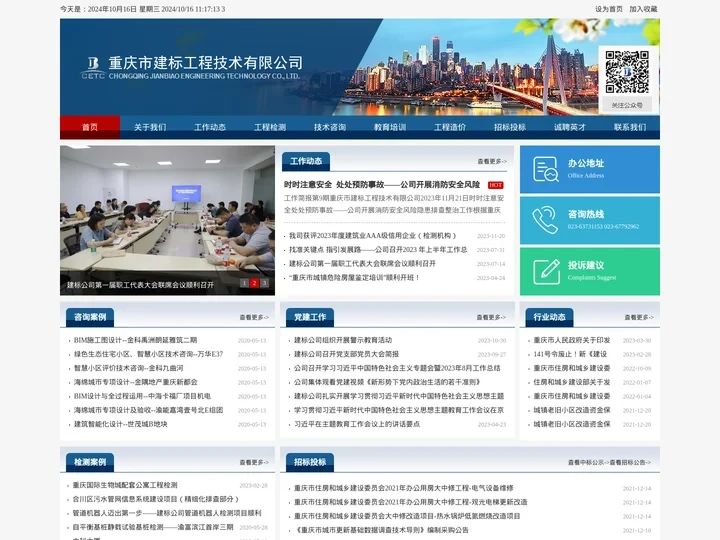Open news 重庆市城镇危险房屋鉴定培训
This screenshot has height=540, width=720.
[354, 278]
